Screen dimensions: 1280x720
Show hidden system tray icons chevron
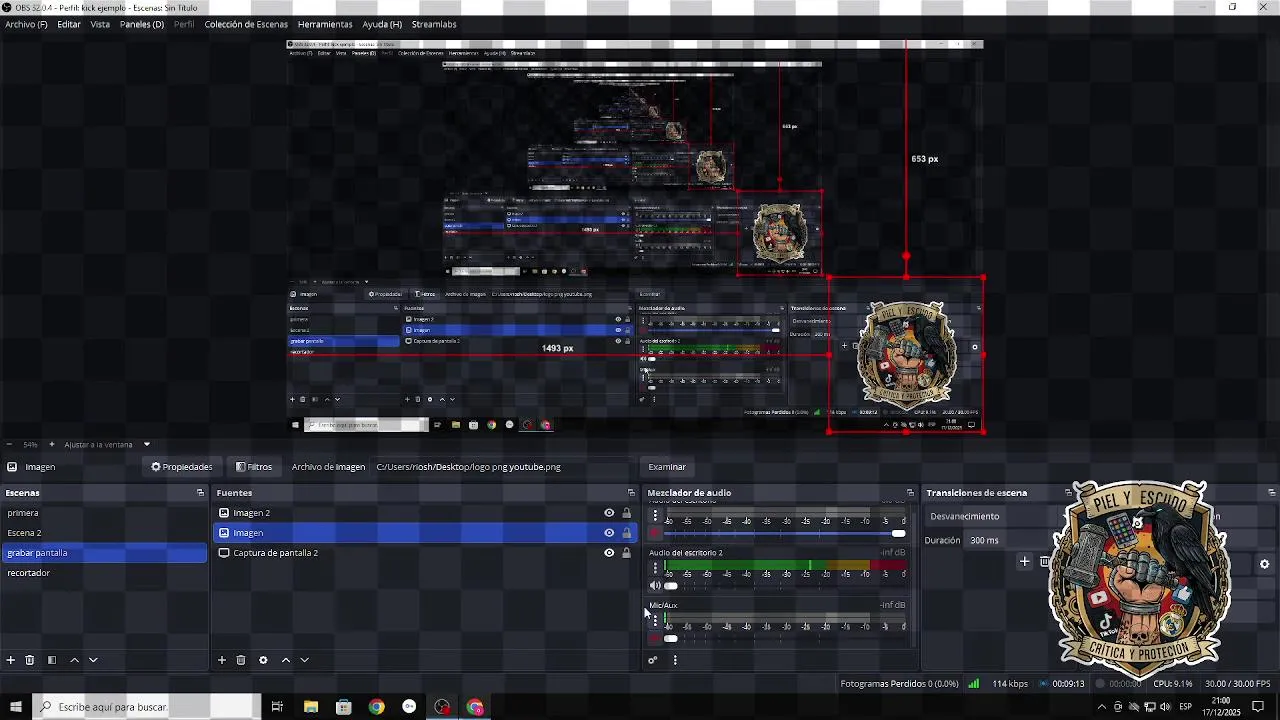(1101, 707)
